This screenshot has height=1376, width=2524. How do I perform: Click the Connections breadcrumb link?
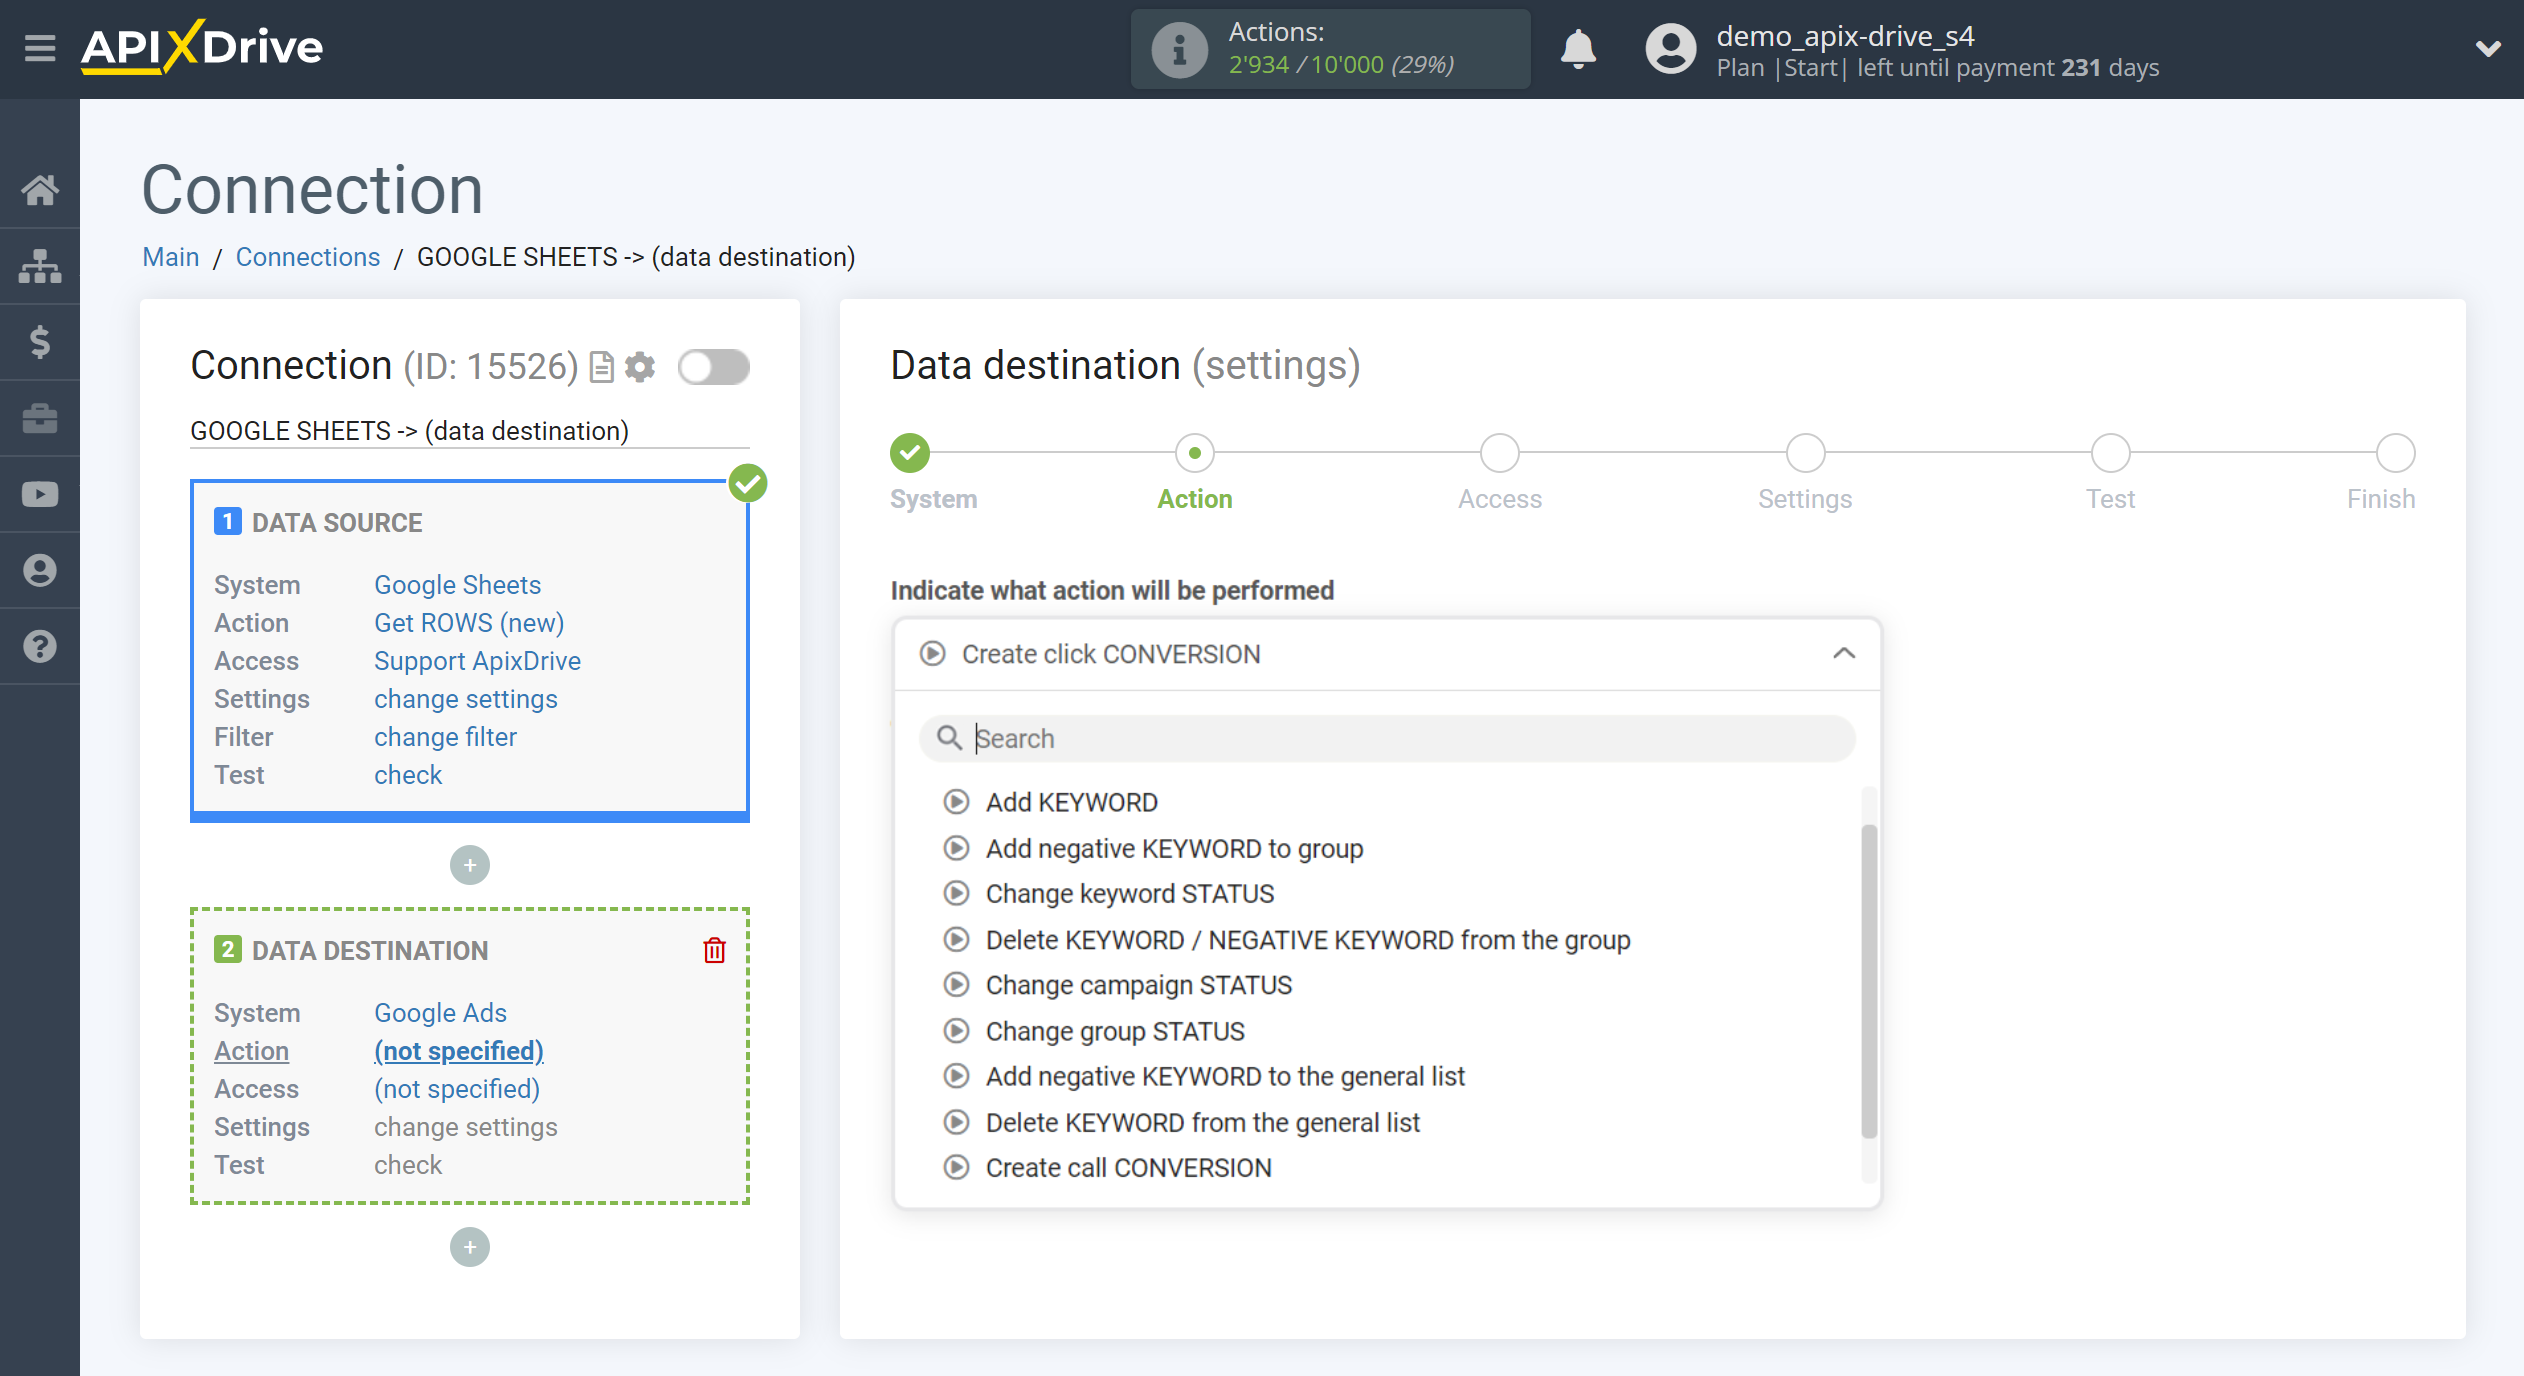pos(308,257)
